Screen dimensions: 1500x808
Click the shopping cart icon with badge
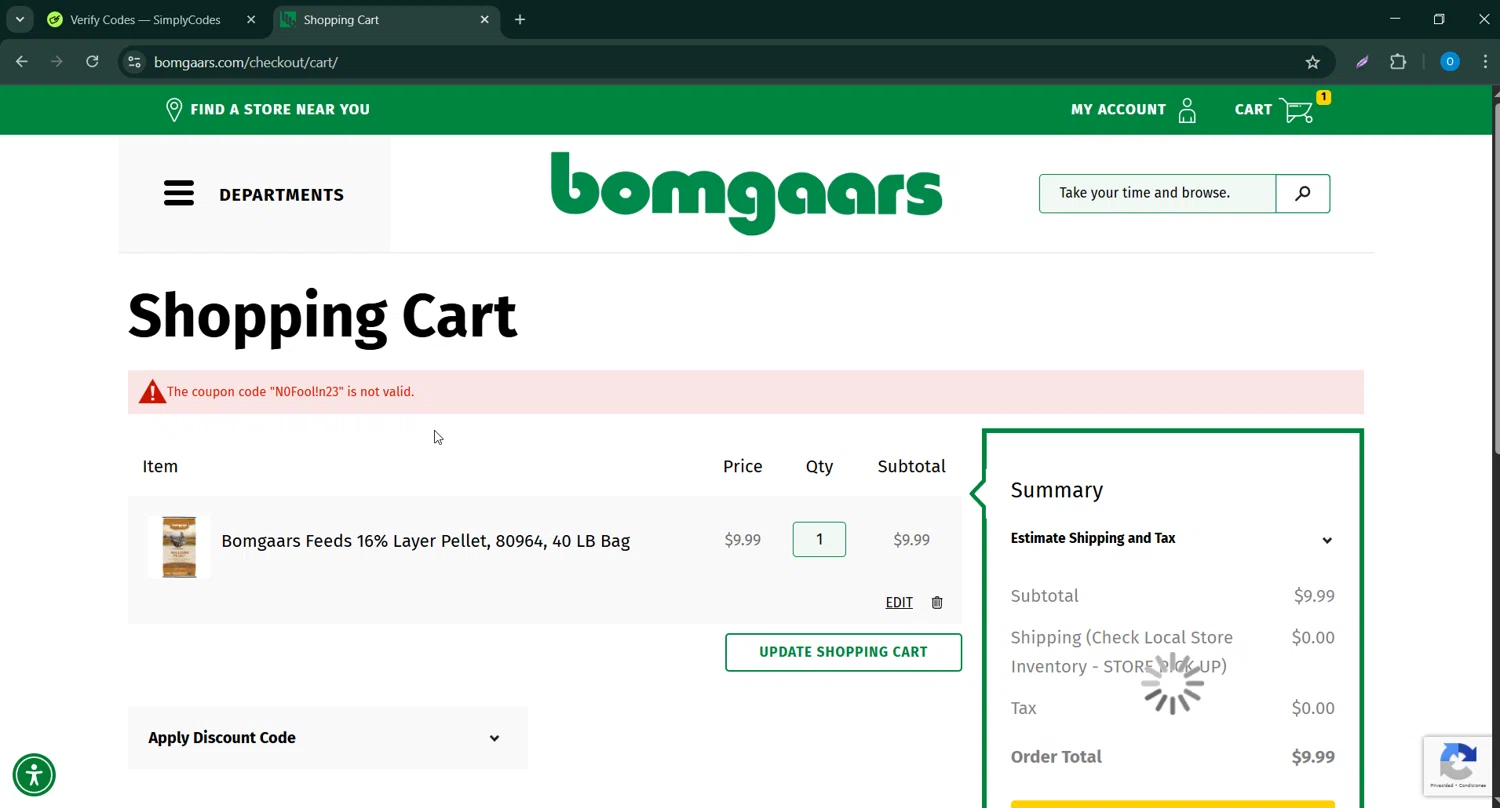tap(1297, 110)
